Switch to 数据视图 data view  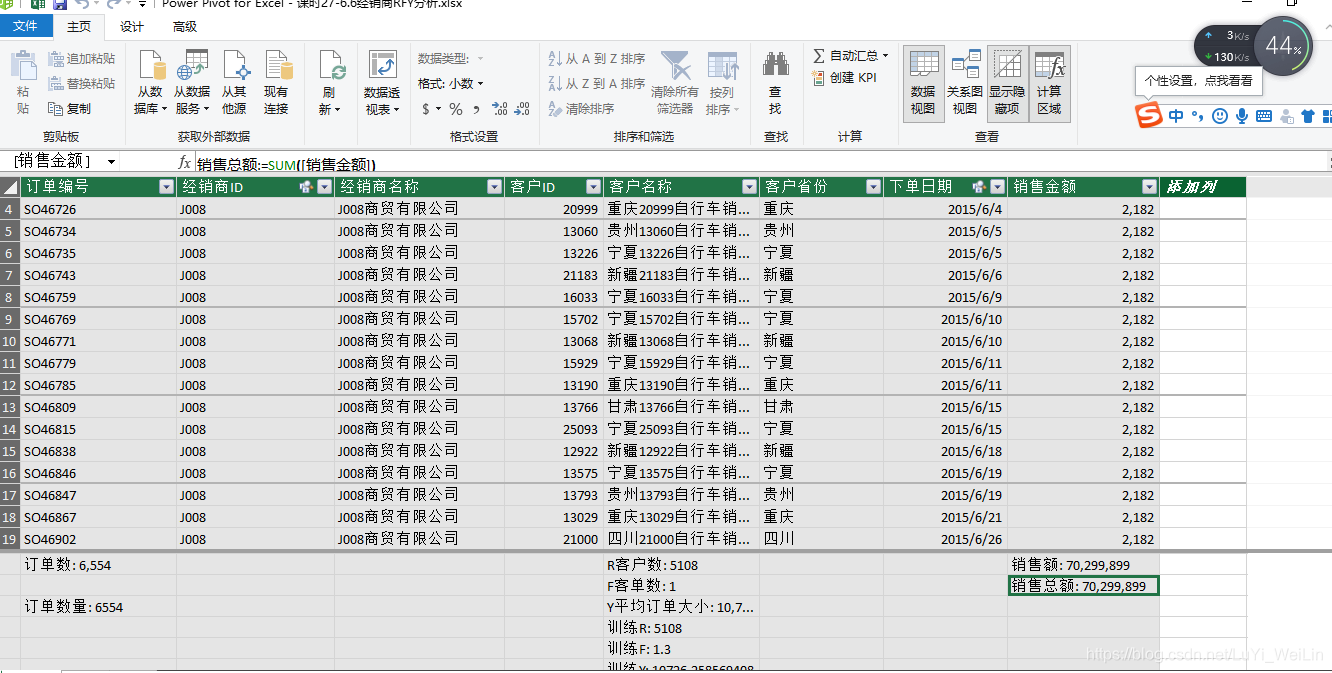(923, 84)
